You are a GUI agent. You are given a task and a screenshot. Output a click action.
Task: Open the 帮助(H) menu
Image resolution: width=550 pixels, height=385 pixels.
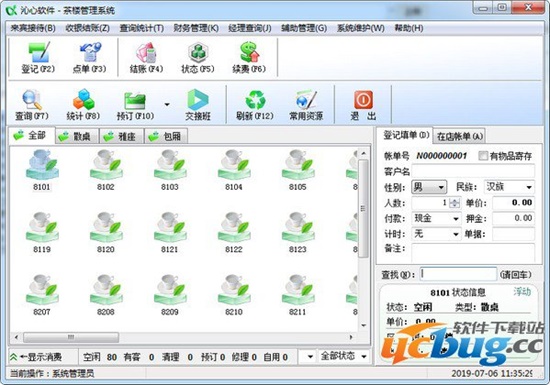click(409, 28)
